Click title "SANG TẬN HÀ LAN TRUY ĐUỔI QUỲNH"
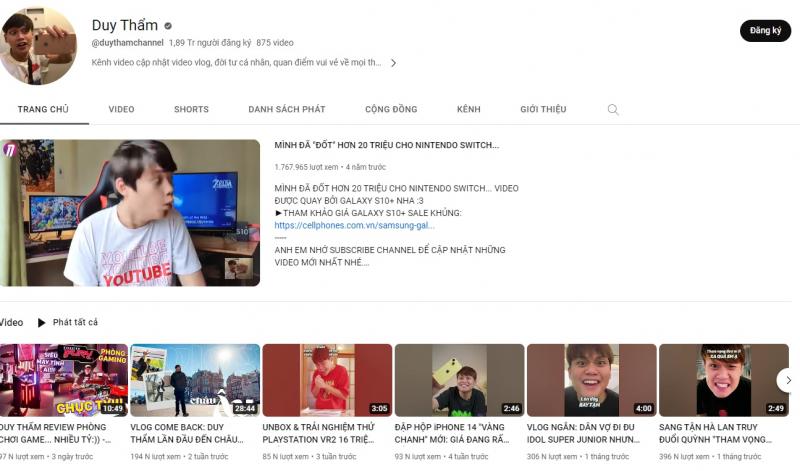800x471 pixels. click(715, 433)
